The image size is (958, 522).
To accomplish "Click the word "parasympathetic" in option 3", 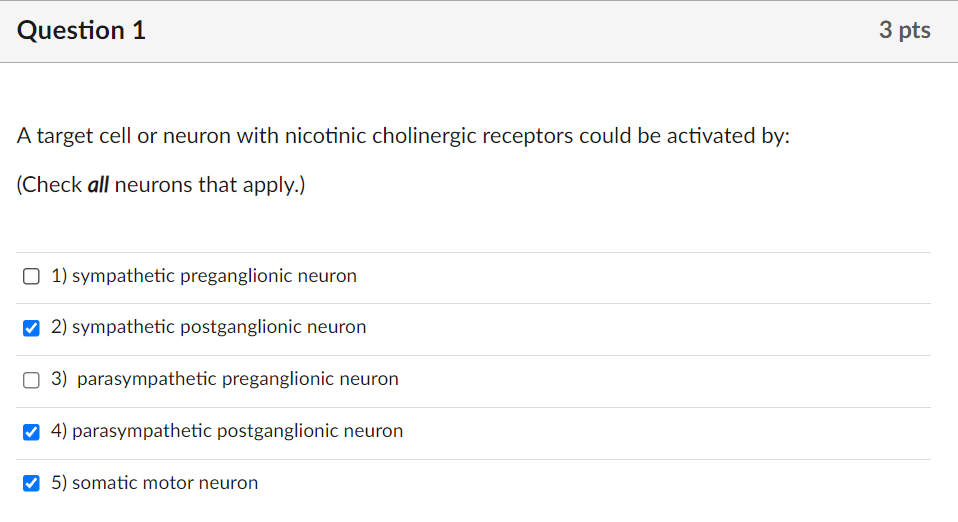I will point(146,379).
